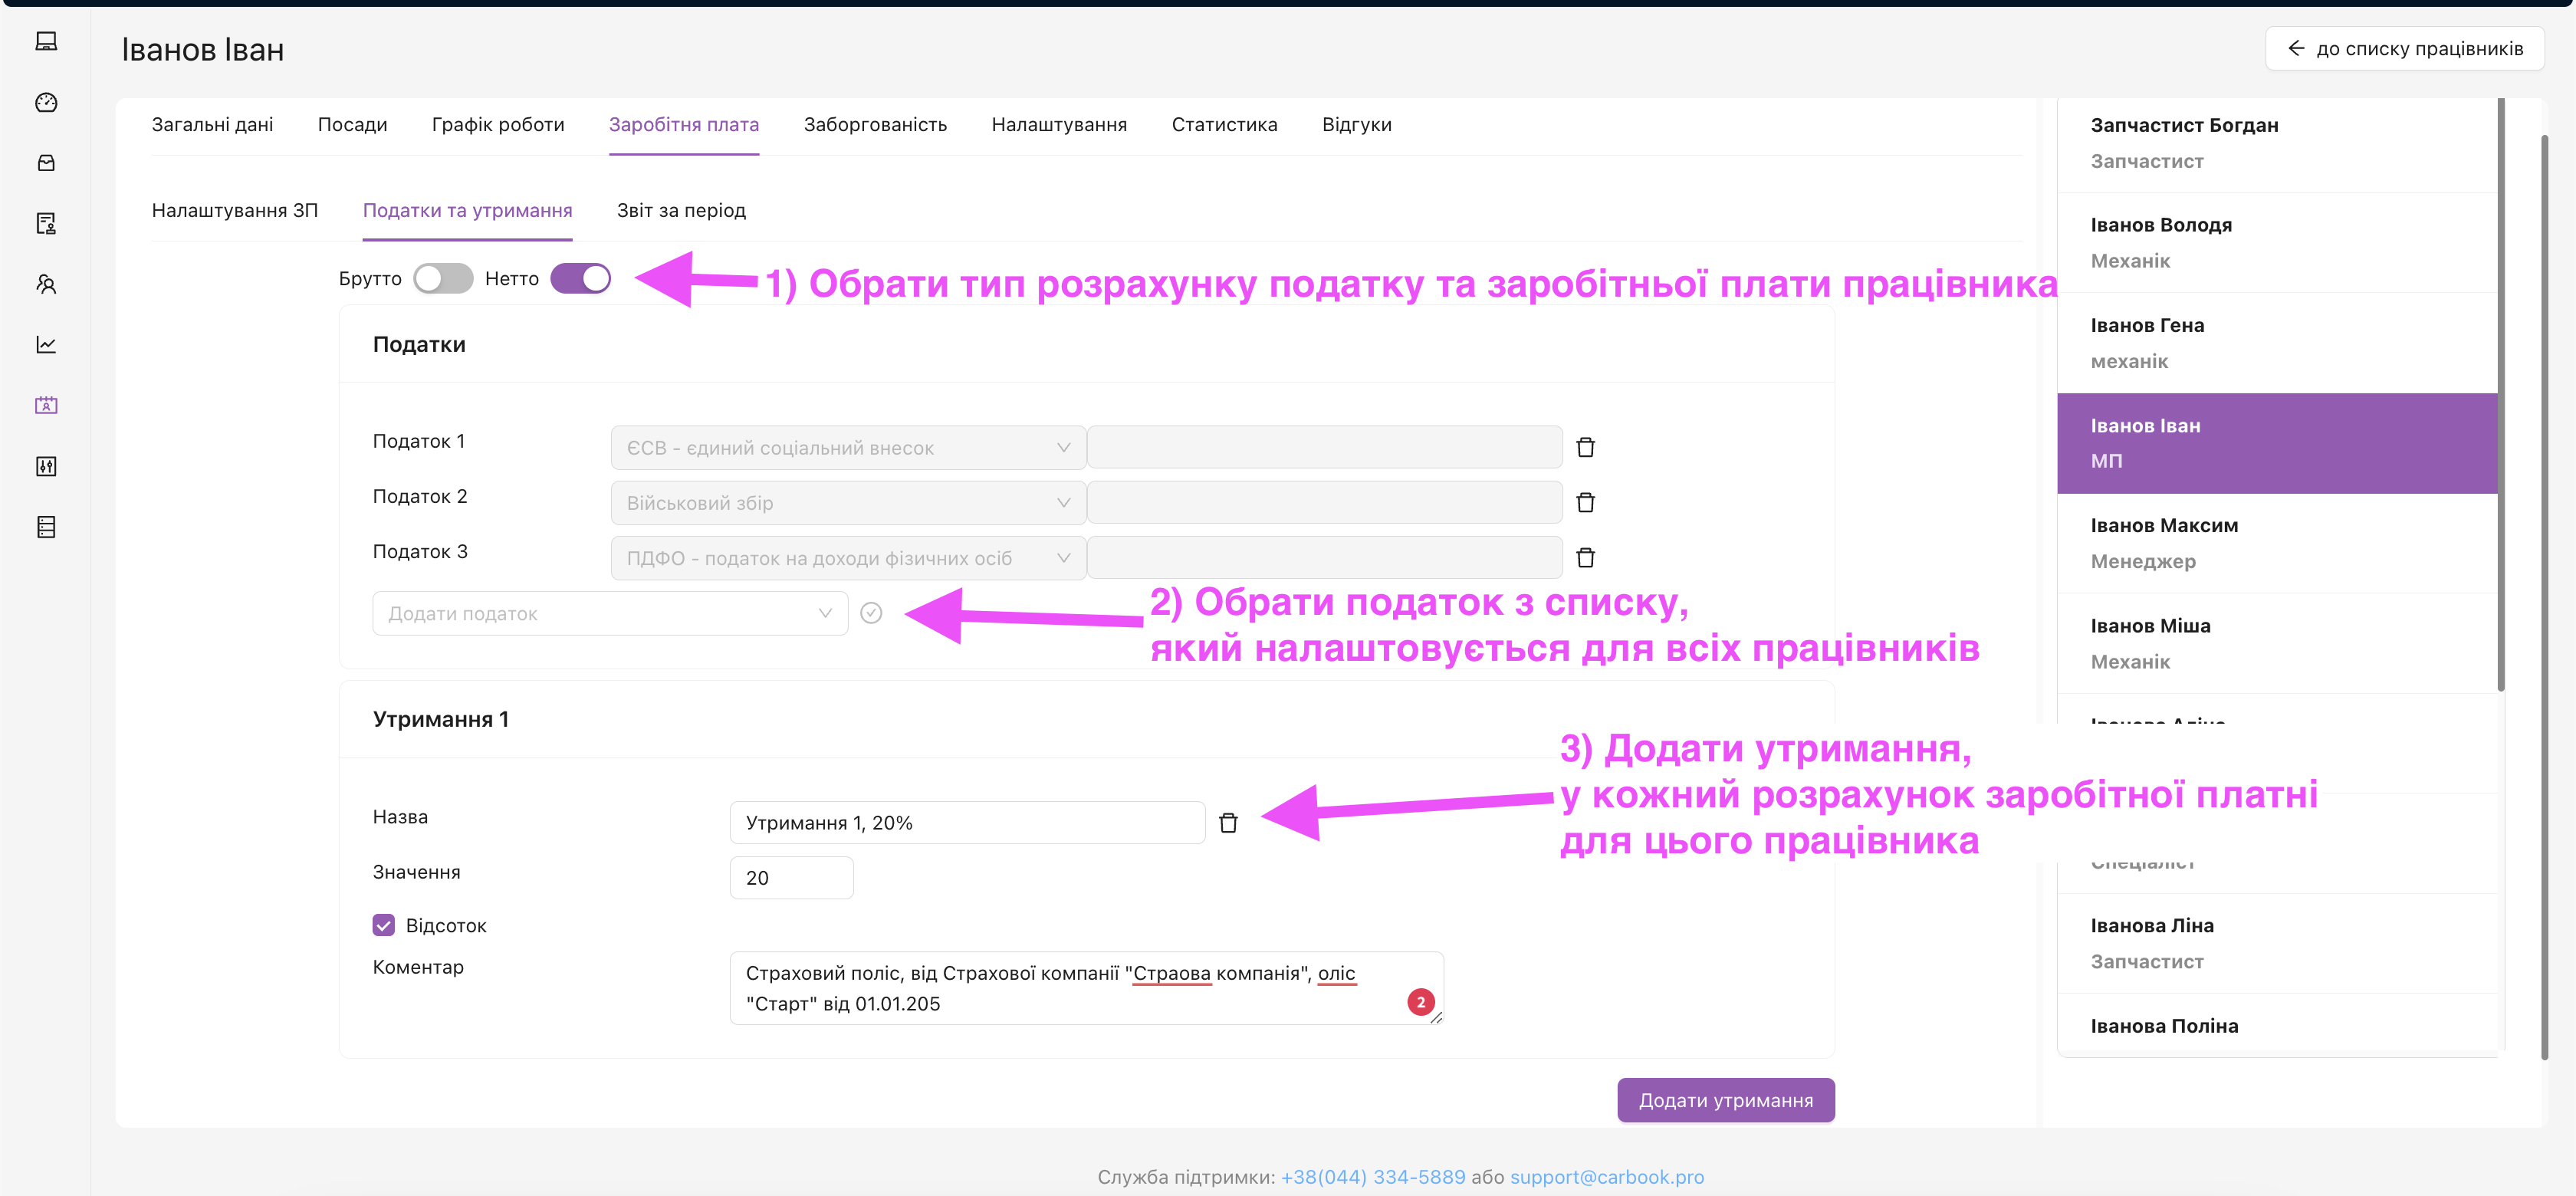The image size is (2576, 1196).
Task: Open the Додати податок dropdown
Action: pos(610,613)
